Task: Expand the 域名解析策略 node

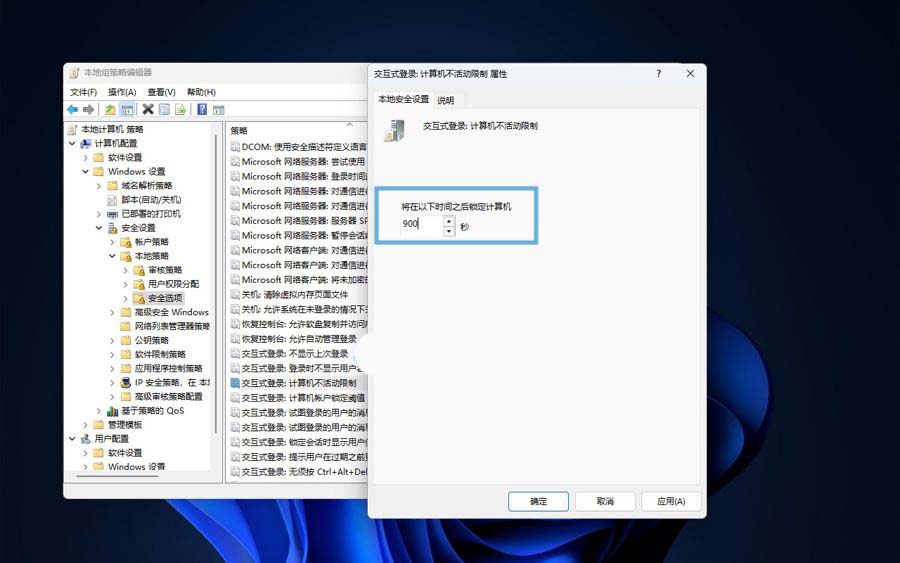Action: 99,185
